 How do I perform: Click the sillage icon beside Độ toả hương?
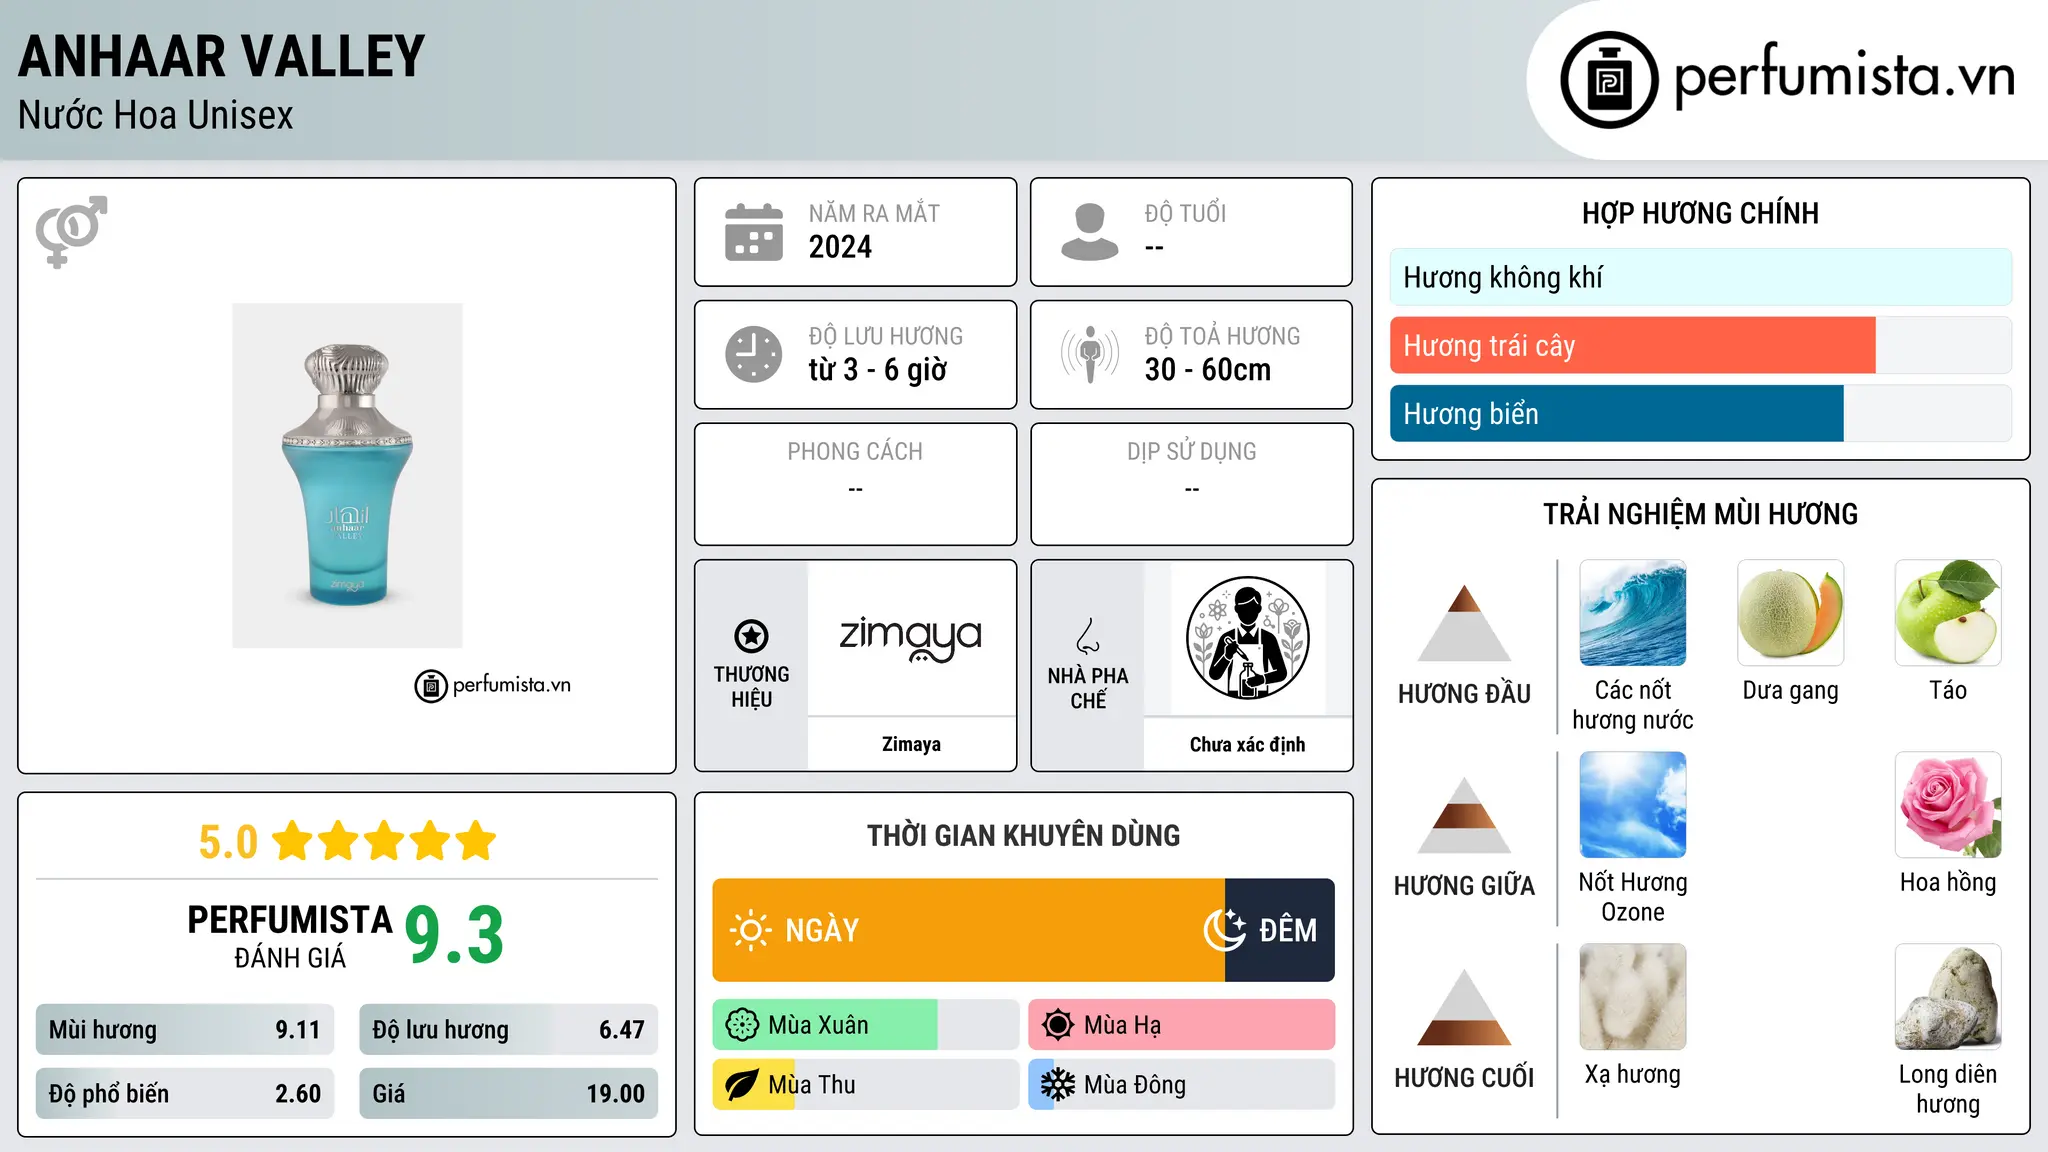pyautogui.click(x=1090, y=354)
